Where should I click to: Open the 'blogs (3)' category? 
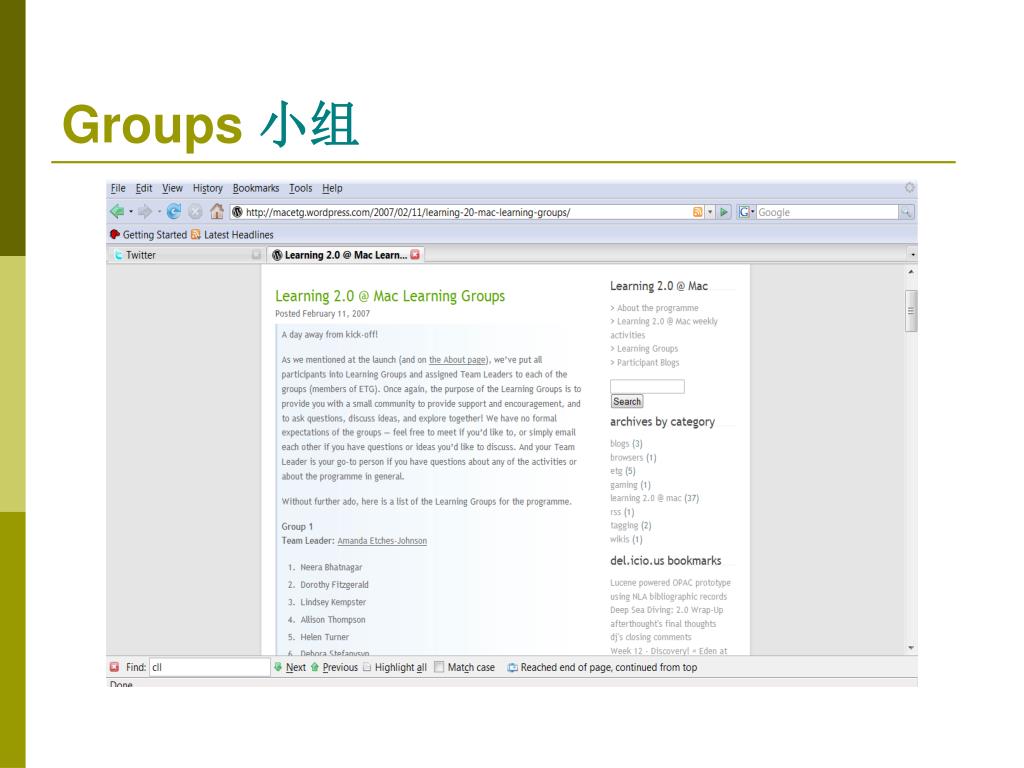point(626,443)
